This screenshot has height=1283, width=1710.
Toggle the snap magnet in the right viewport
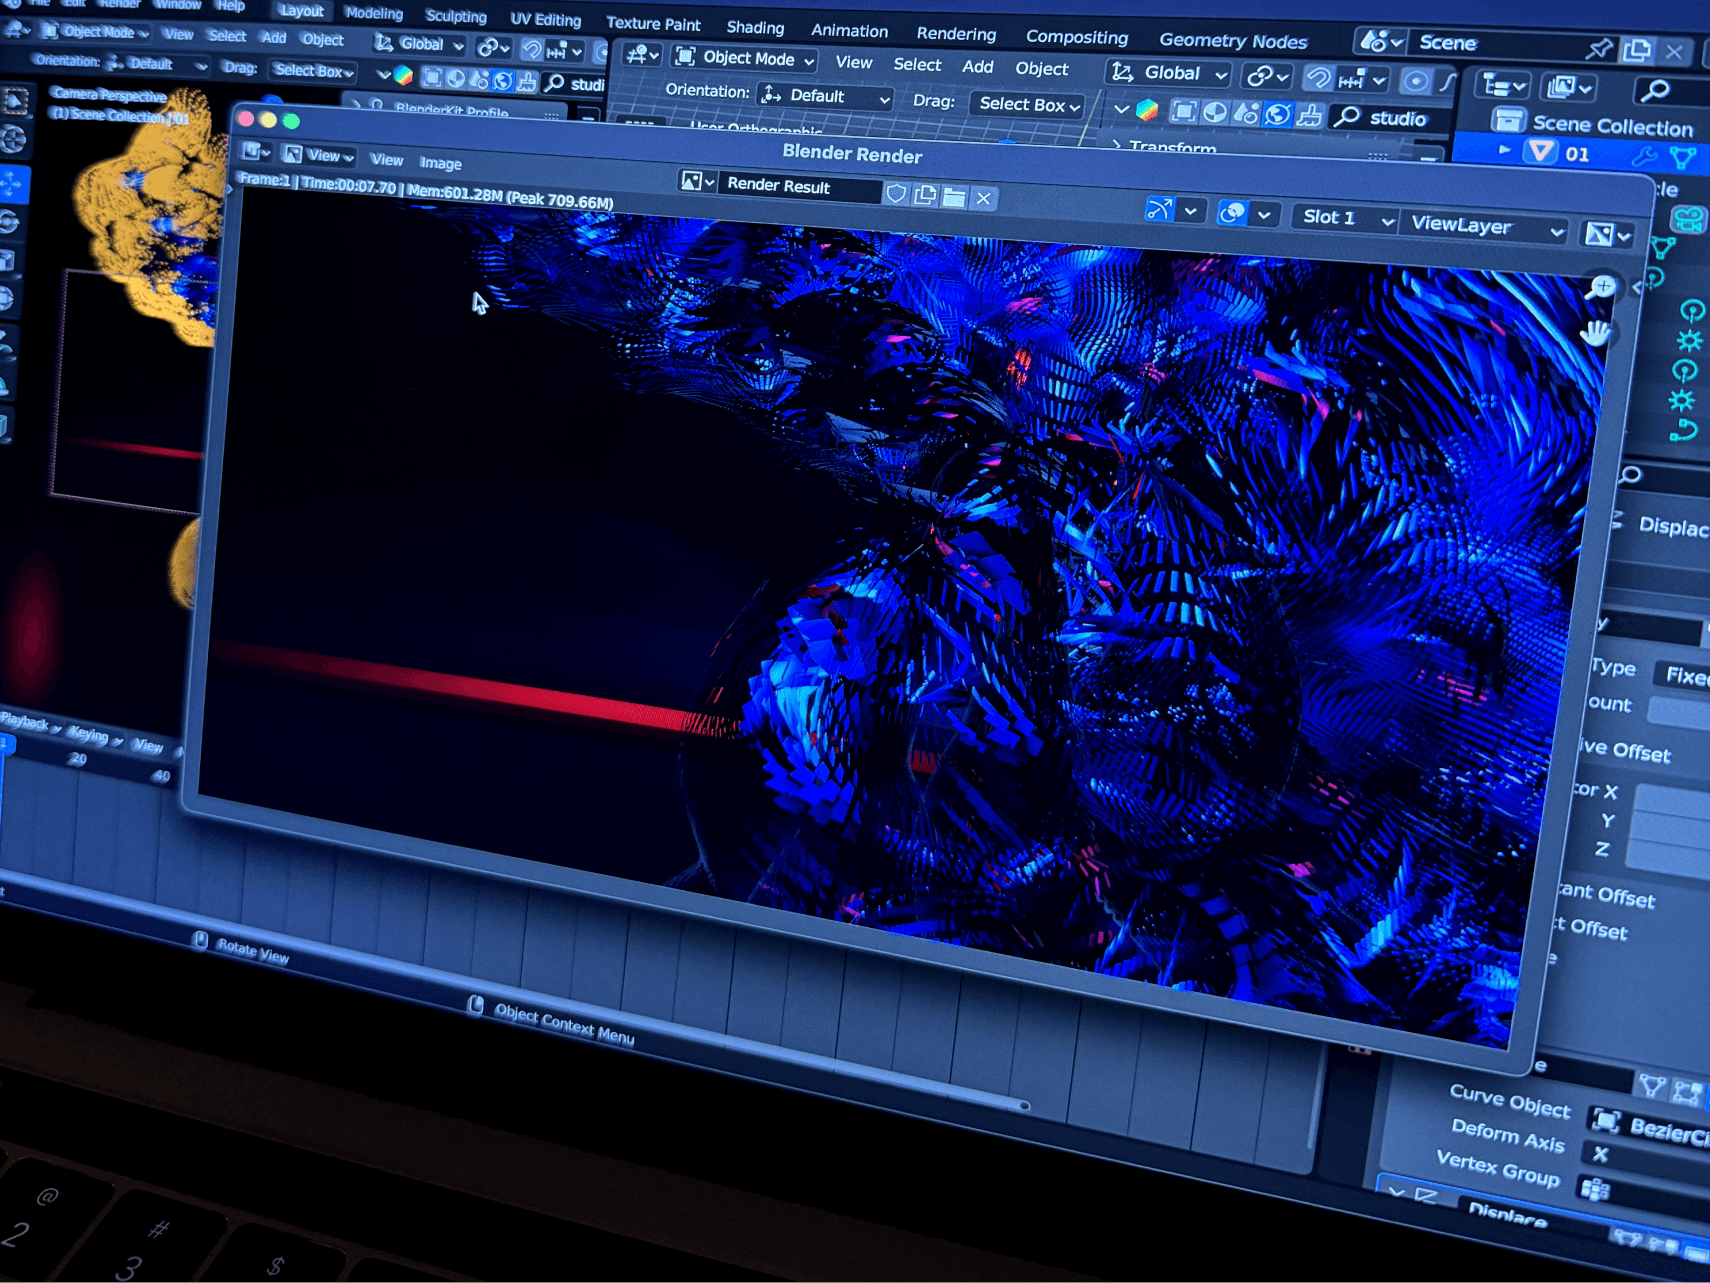click(1319, 78)
